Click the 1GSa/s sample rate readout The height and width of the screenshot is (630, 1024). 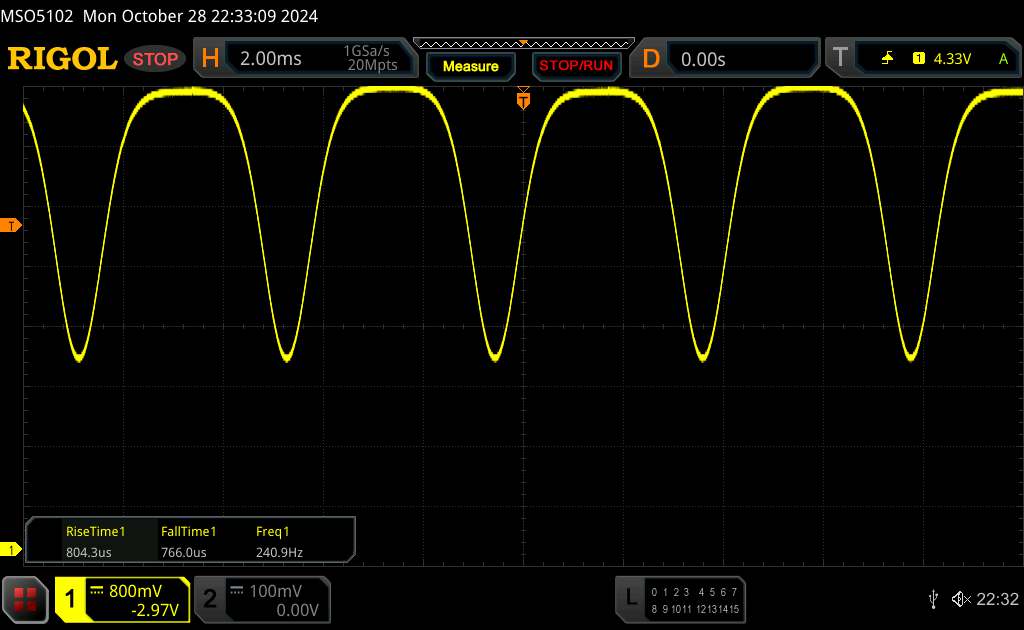tap(366, 51)
